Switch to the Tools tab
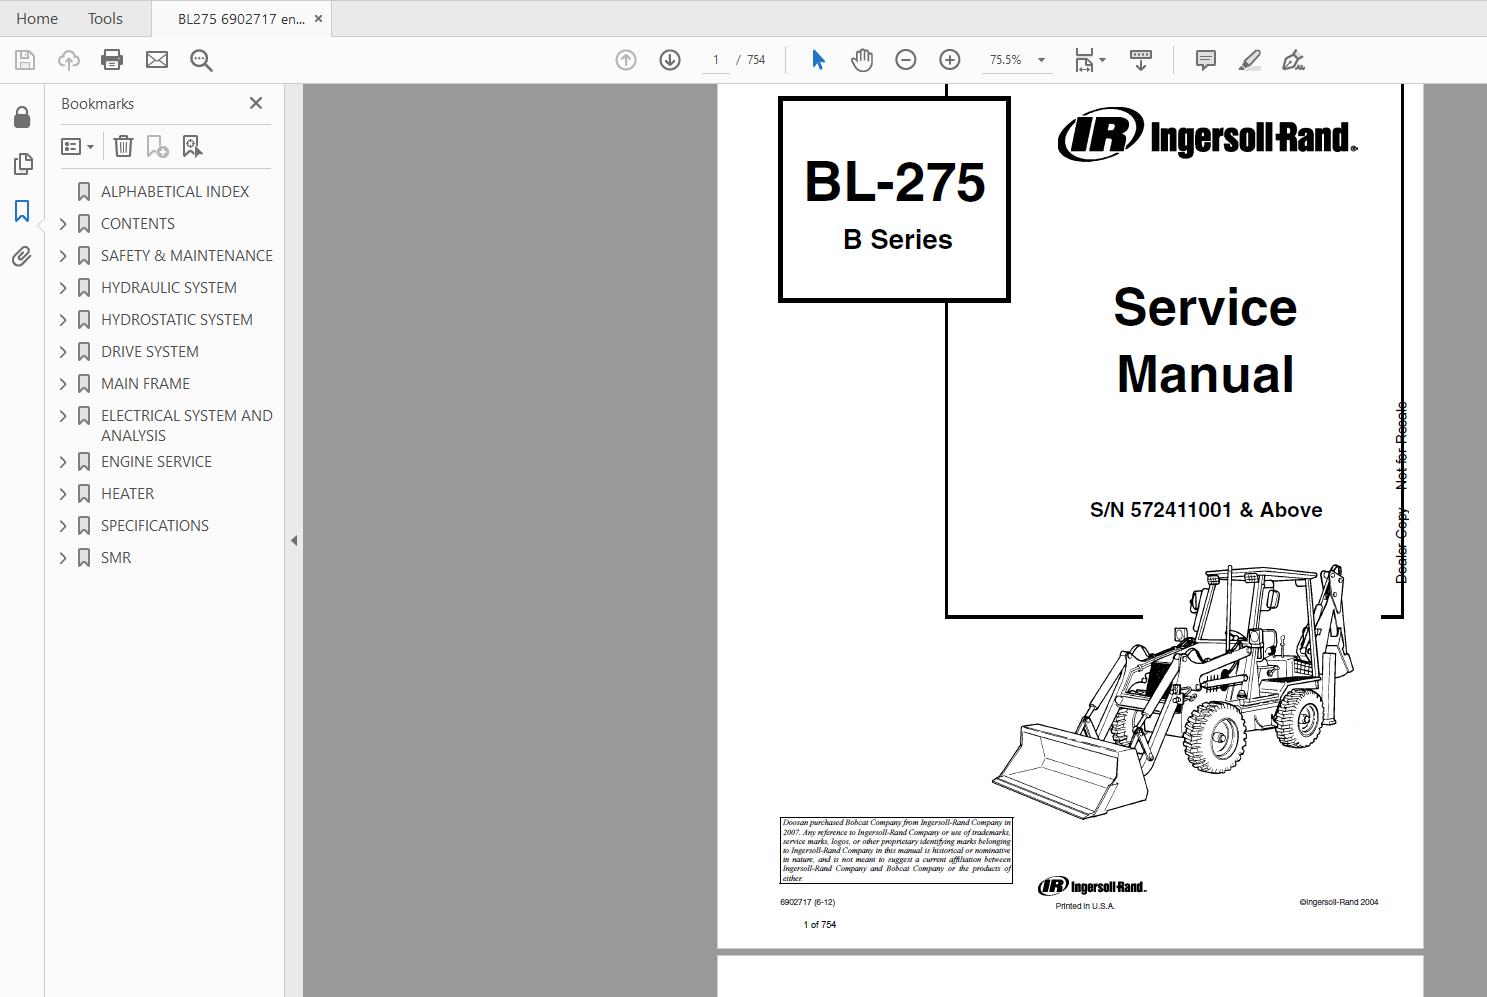Viewport: 1487px width, 997px height. tap(105, 18)
